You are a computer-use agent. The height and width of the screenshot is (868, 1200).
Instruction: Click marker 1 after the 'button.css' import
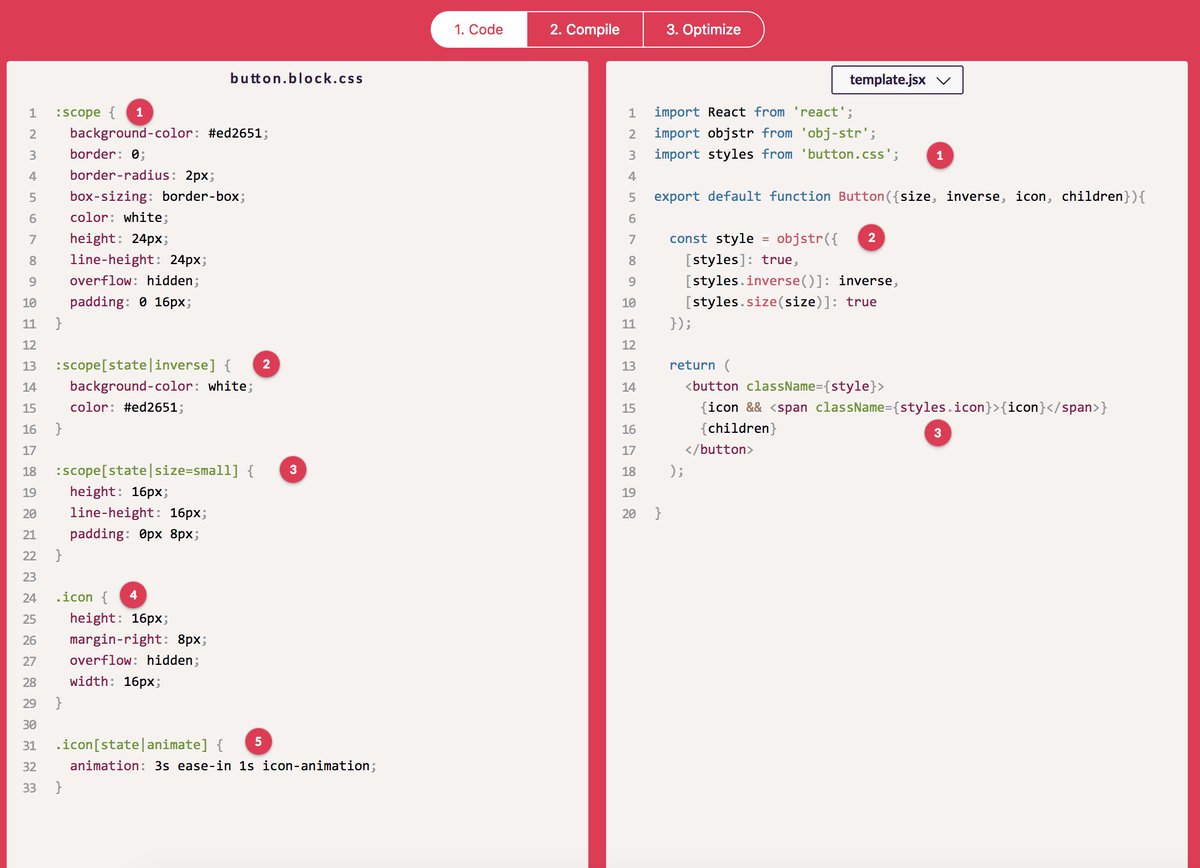click(940, 155)
